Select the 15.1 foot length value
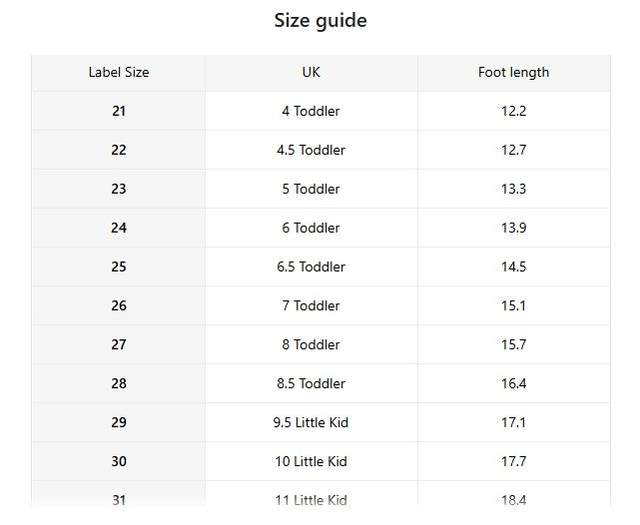 pos(513,306)
